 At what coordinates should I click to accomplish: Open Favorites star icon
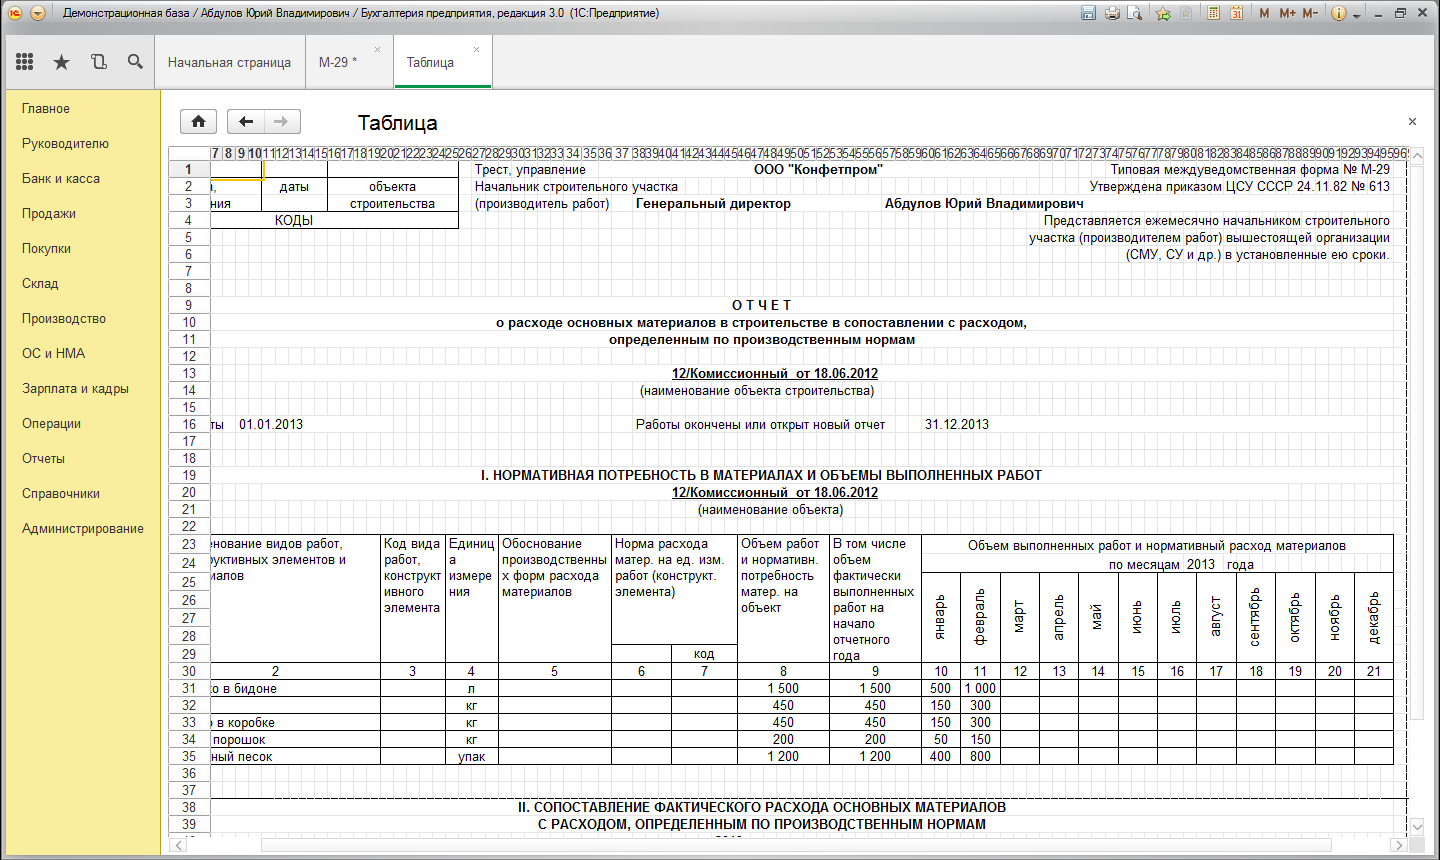61,62
